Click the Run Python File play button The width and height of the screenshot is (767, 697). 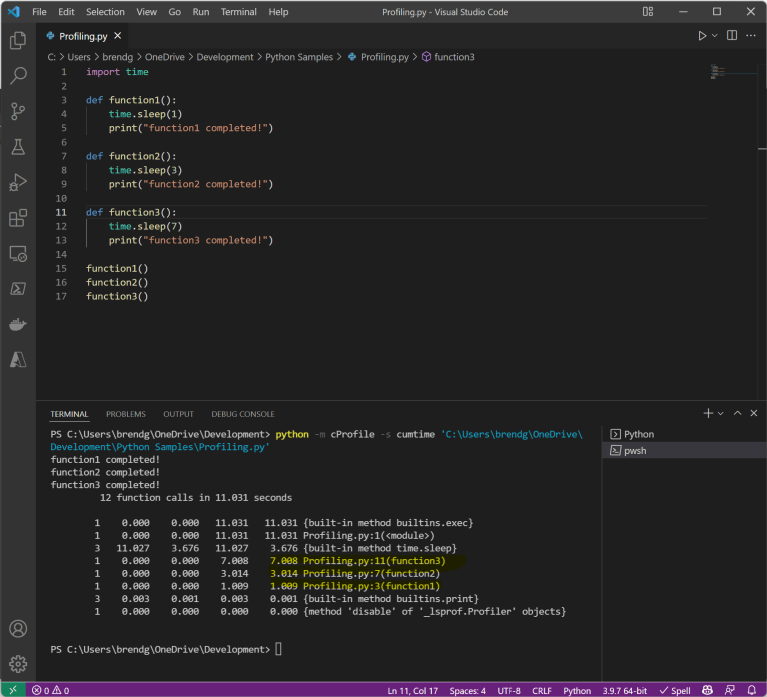[x=702, y=36]
